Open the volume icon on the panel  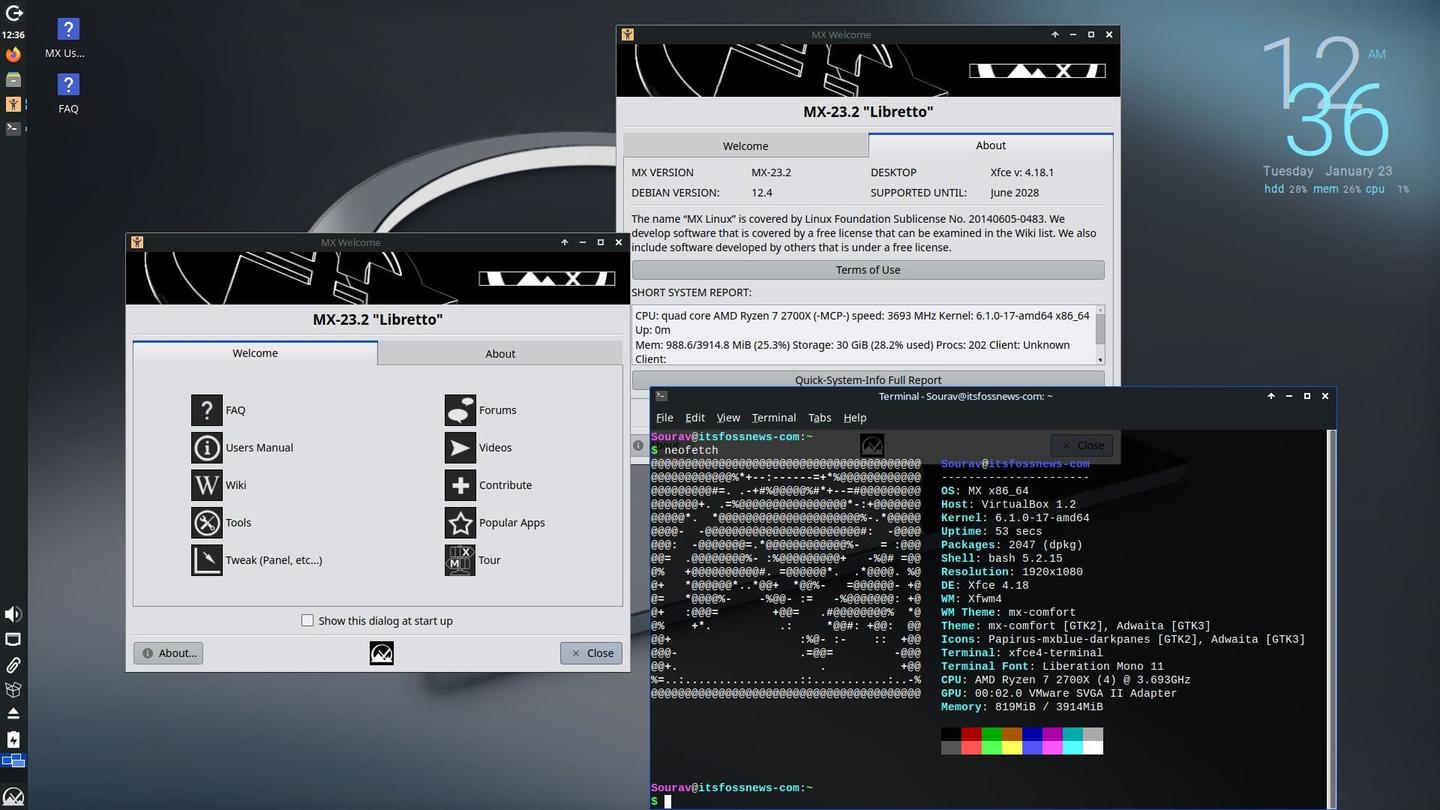[13, 613]
